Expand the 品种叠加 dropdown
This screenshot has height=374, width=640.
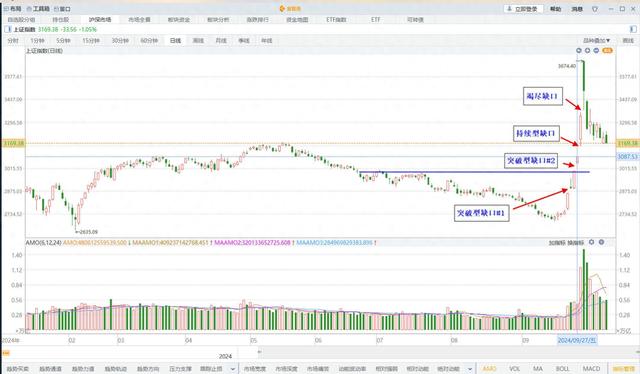click(596, 40)
